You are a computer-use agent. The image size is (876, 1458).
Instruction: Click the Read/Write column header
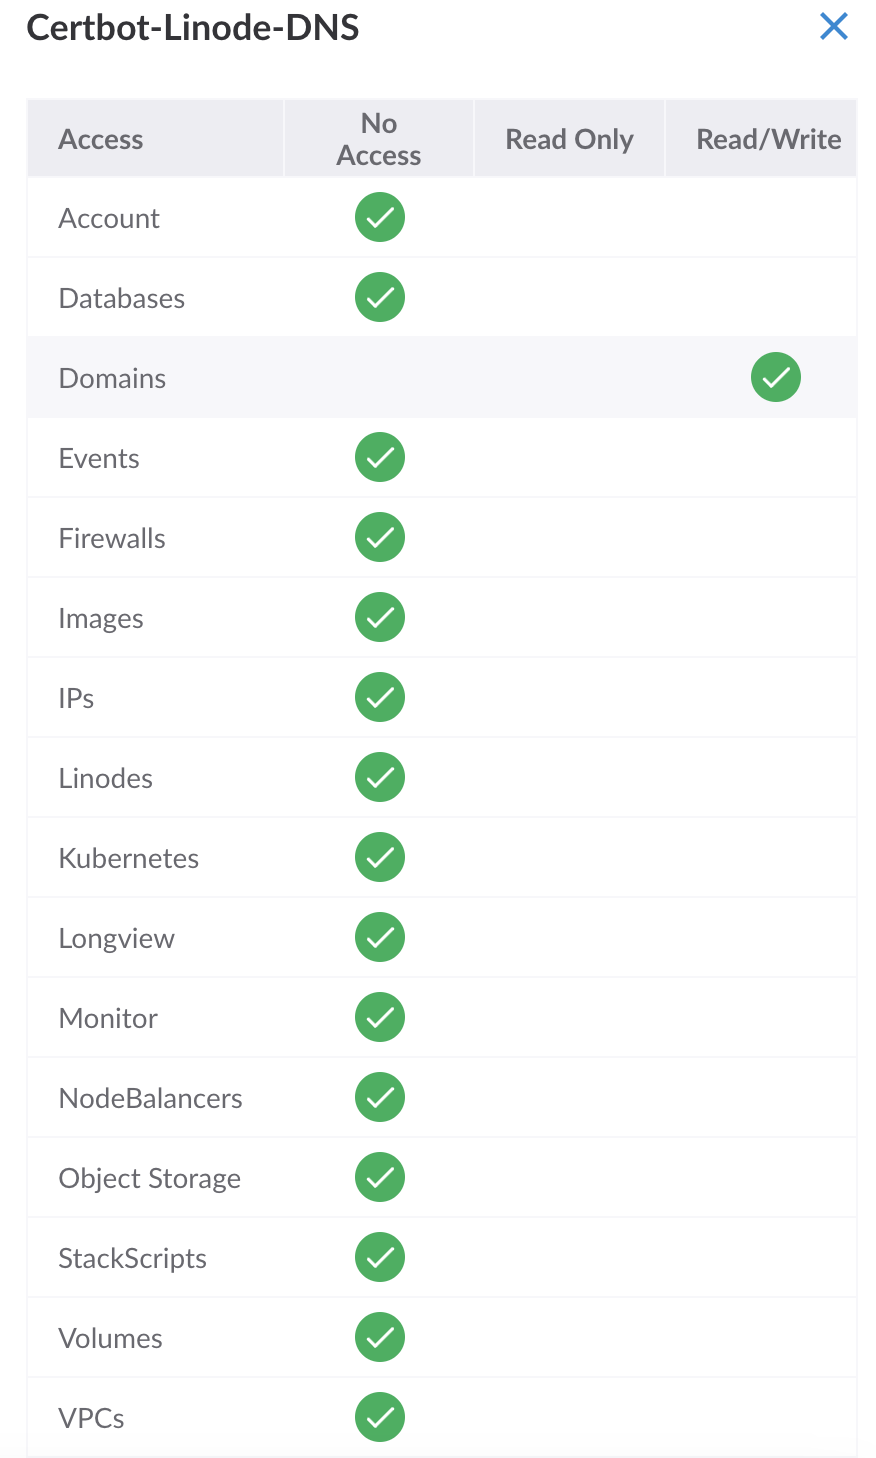768,138
